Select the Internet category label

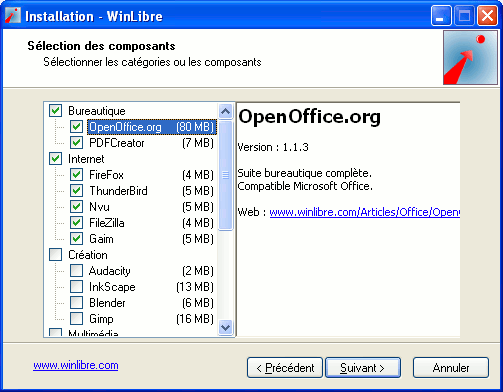click(86, 159)
